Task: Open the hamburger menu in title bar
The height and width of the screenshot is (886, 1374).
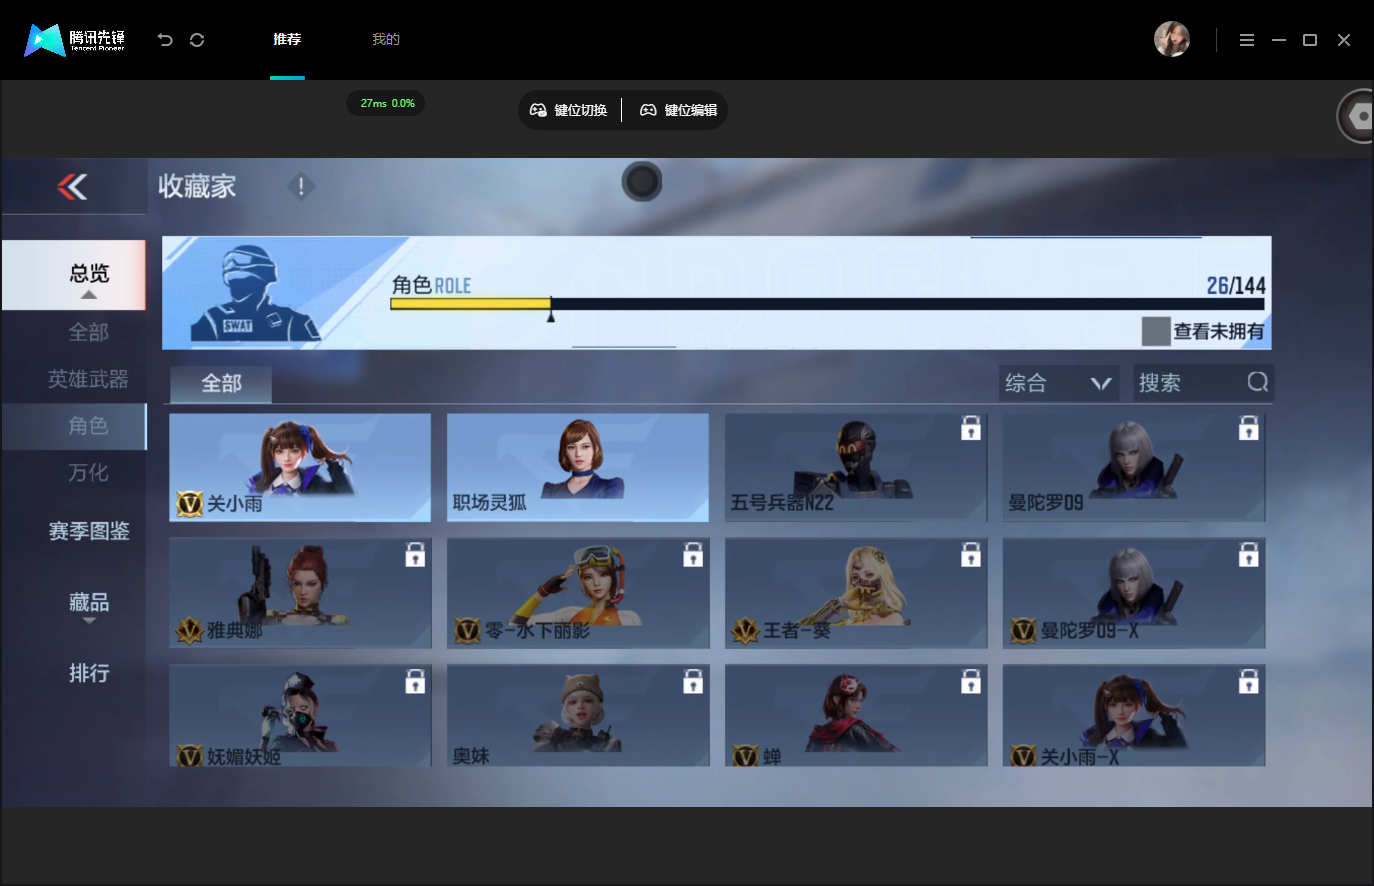Action: [1247, 40]
